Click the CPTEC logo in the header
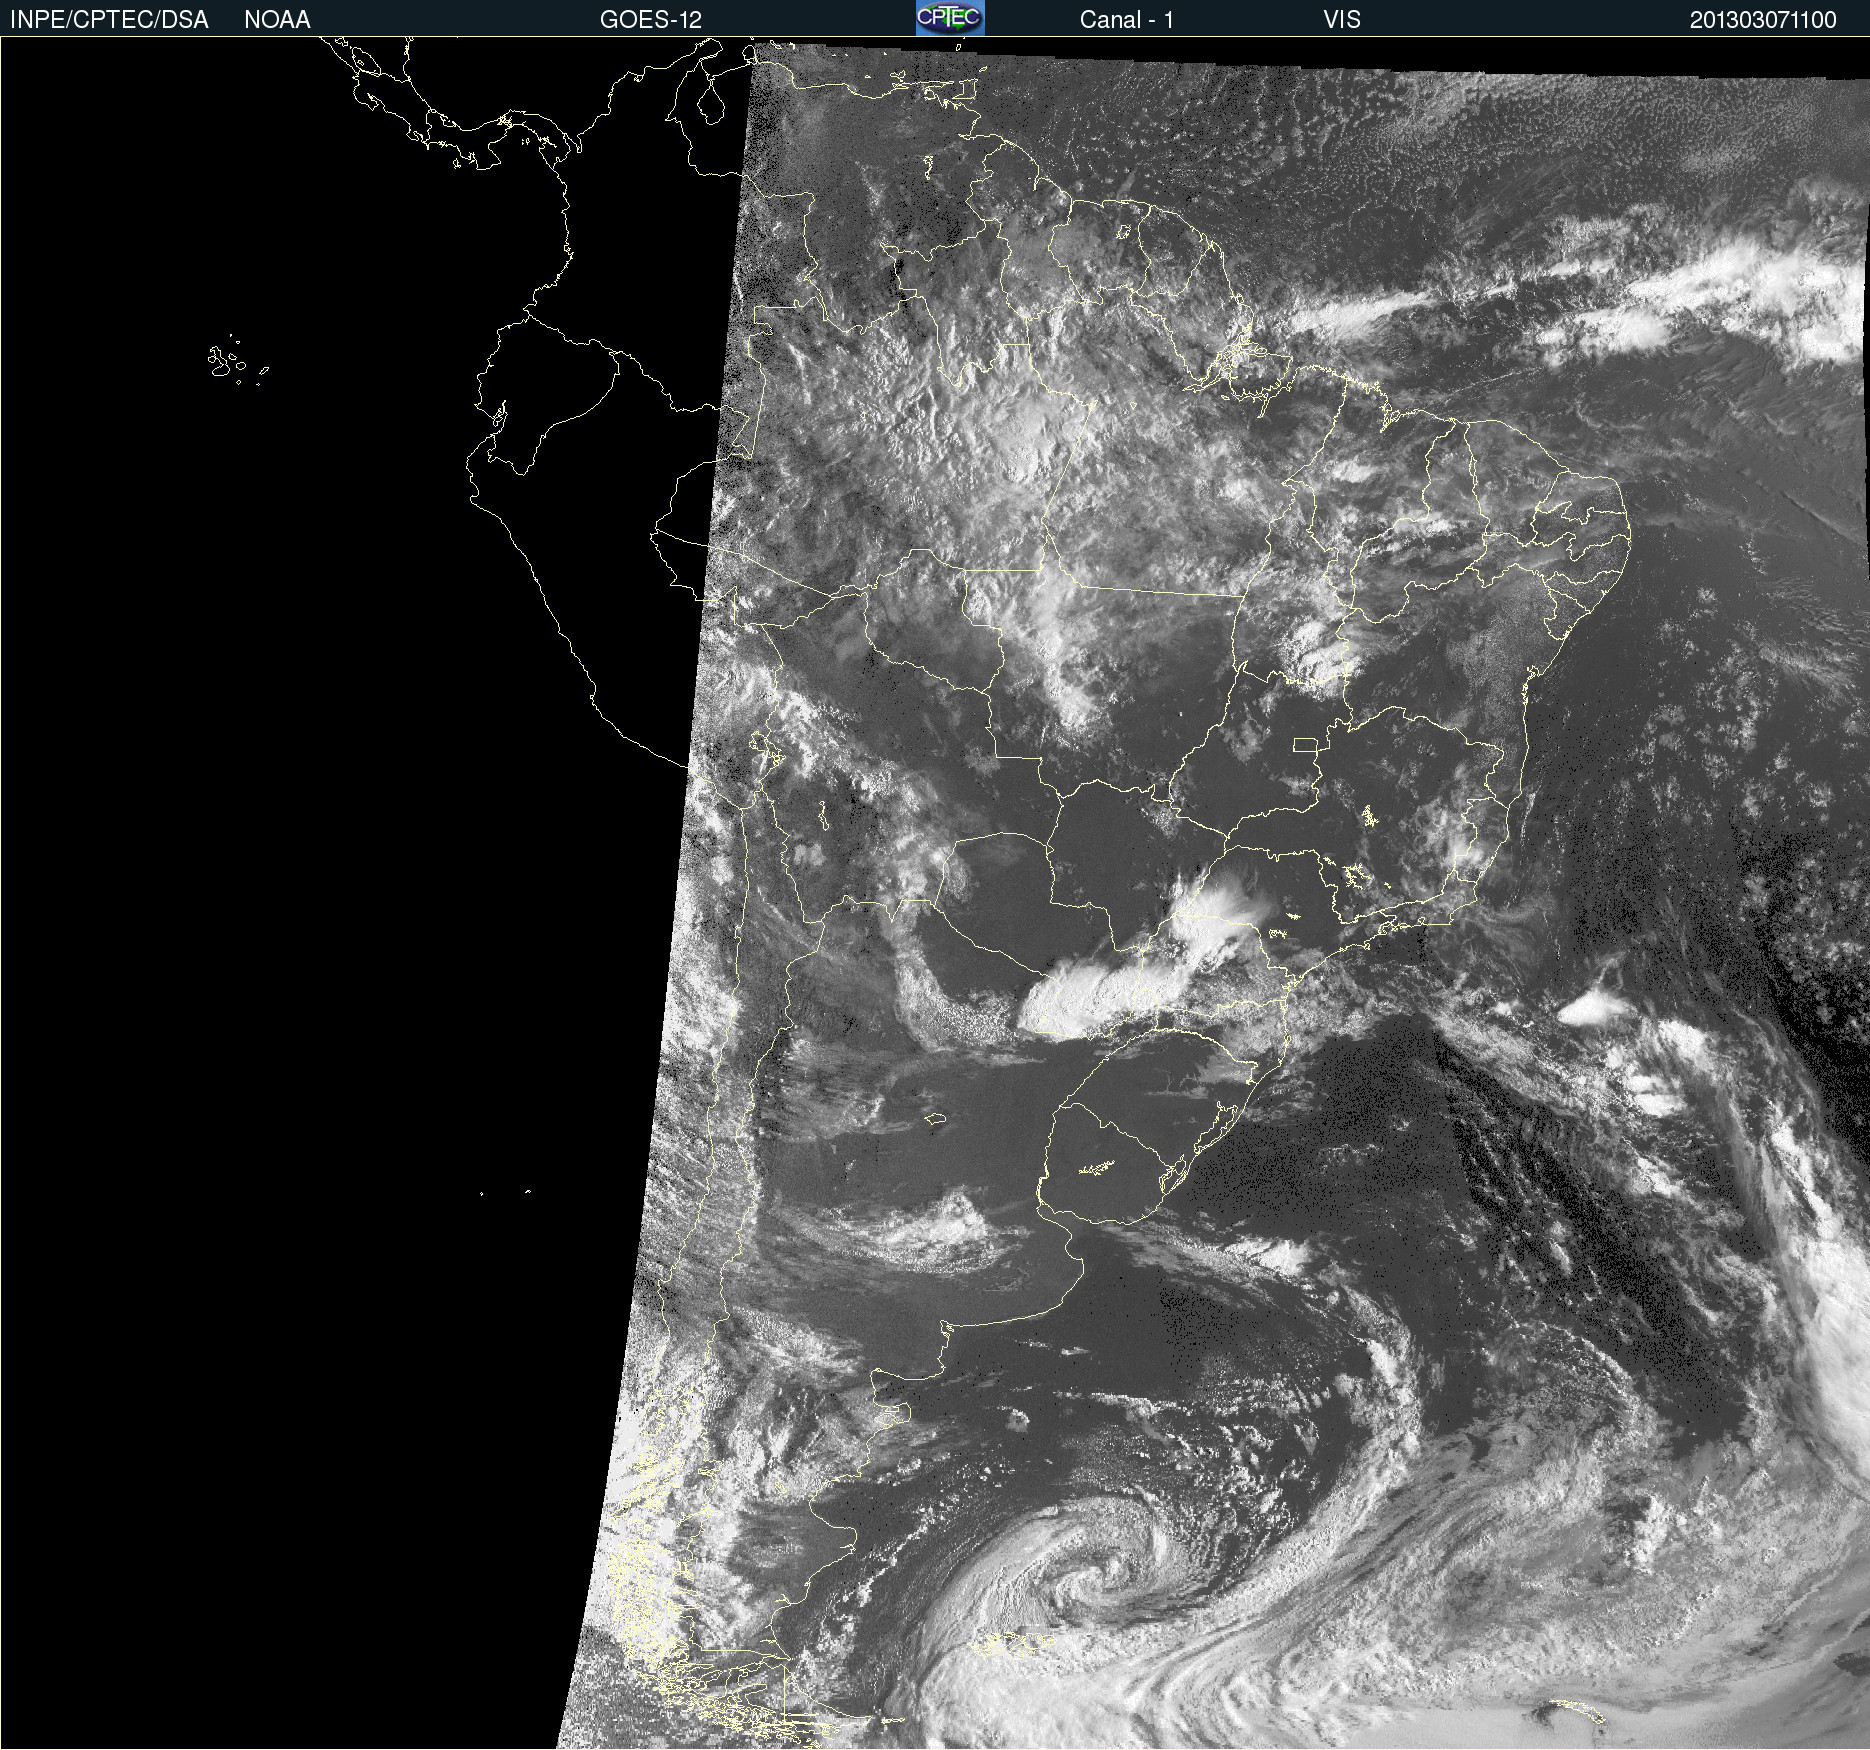 click(950, 18)
